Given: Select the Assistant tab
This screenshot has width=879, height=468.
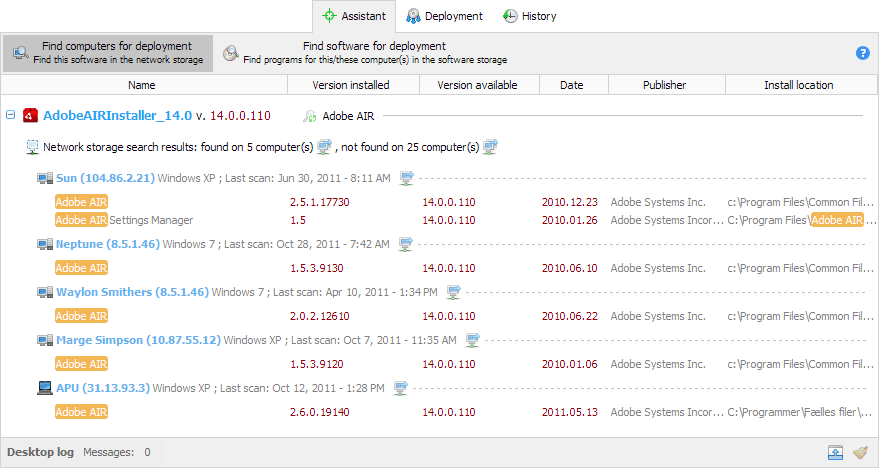Looking at the screenshot, I should click(354, 16).
